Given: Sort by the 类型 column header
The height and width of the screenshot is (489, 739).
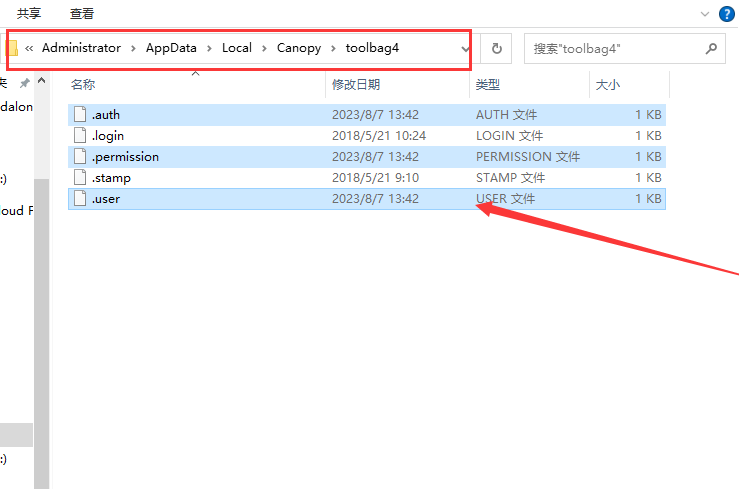Looking at the screenshot, I should click(x=488, y=84).
